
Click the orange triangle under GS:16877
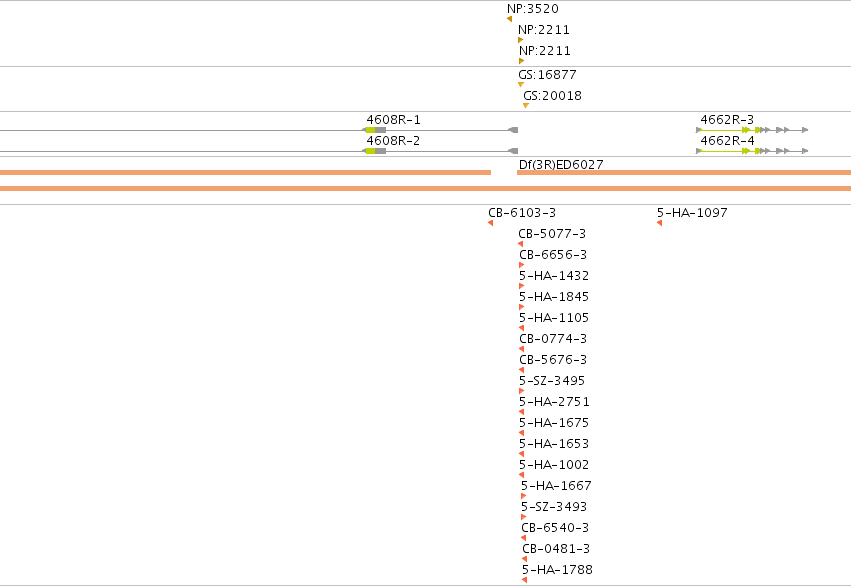tap(520, 85)
